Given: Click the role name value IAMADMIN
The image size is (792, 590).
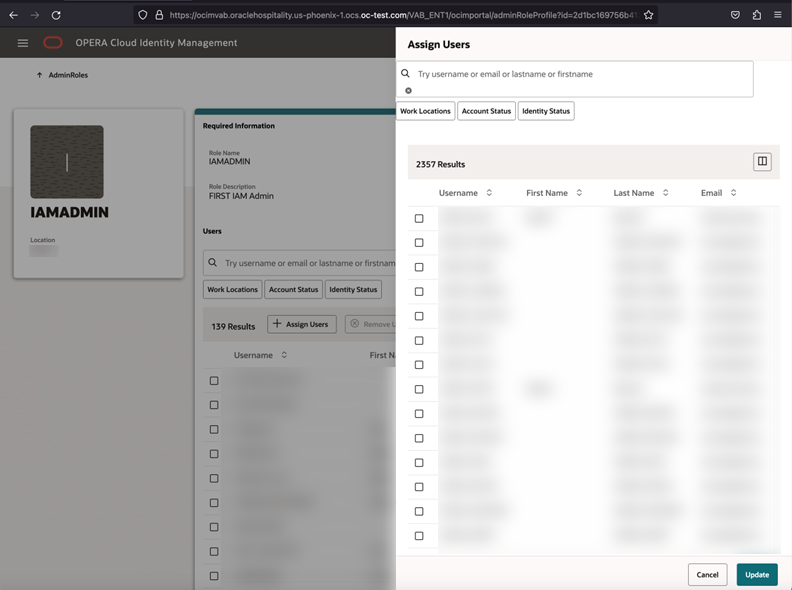Looking at the screenshot, I should point(230,162).
